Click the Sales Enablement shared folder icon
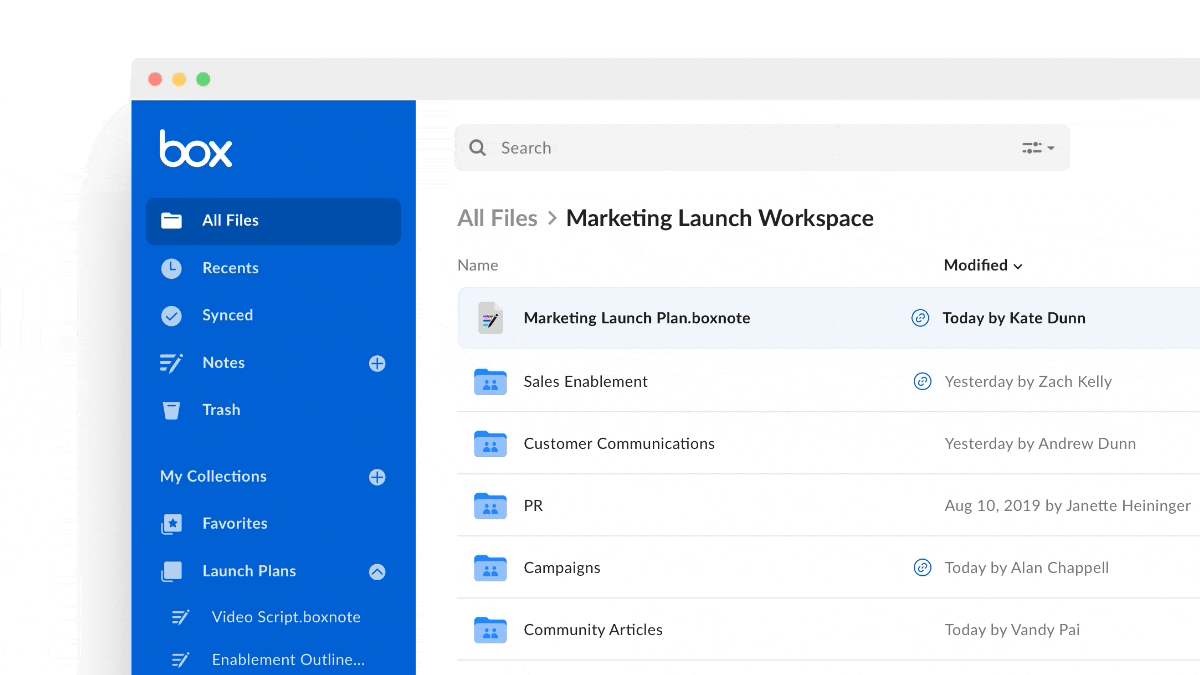The image size is (1200, 675). pyautogui.click(x=490, y=381)
